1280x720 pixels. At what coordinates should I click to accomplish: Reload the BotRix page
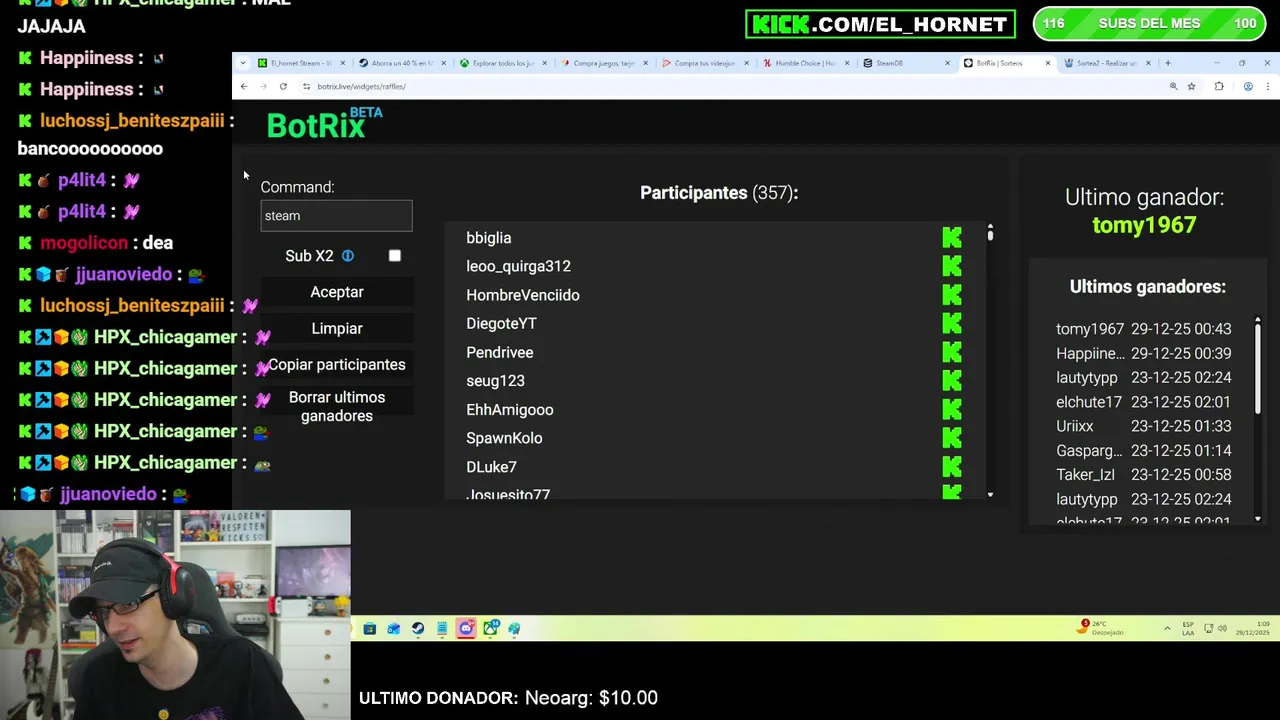tap(283, 87)
